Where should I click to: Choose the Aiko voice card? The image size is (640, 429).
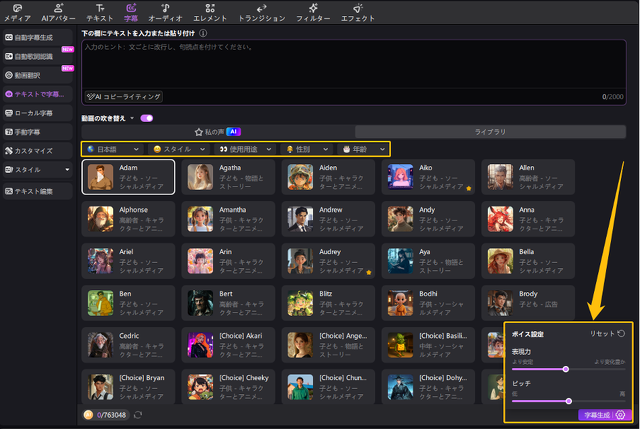click(x=428, y=177)
